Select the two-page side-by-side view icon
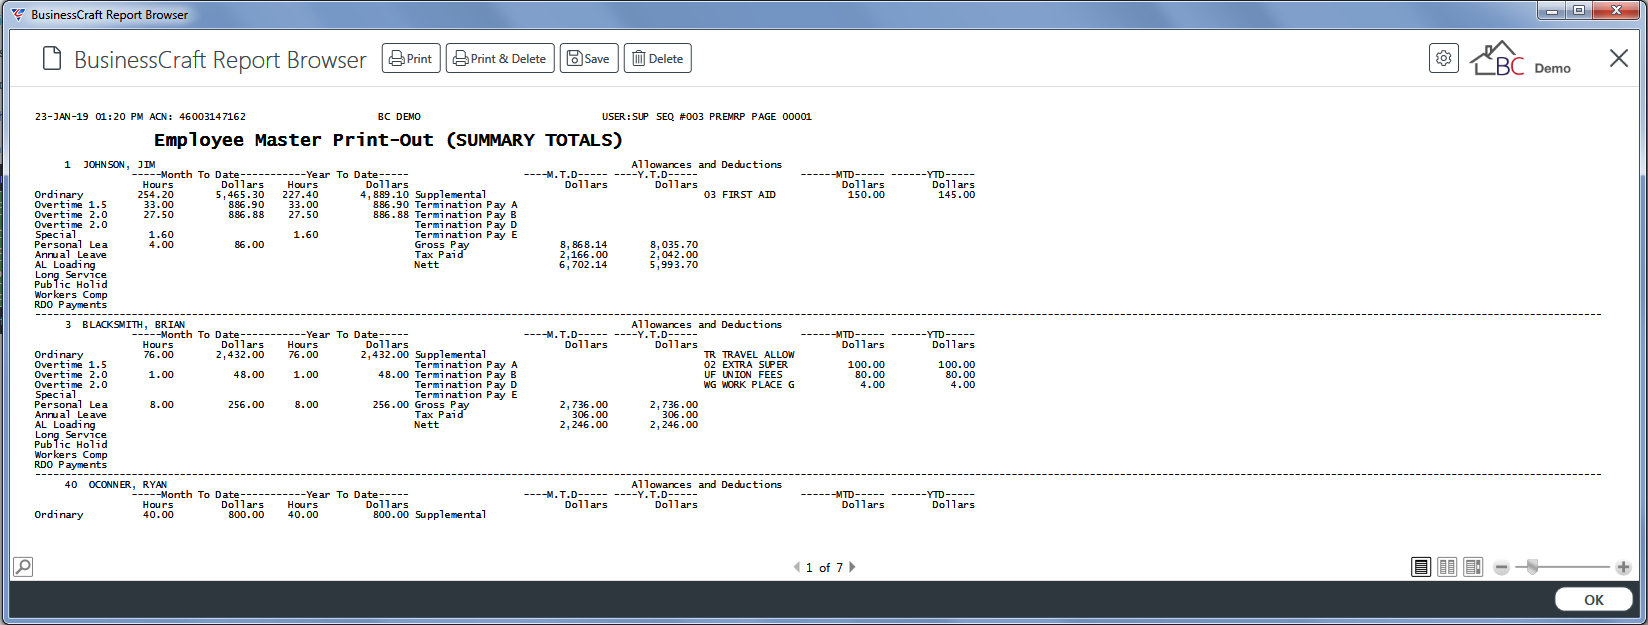This screenshot has height=625, width=1648. tap(1447, 567)
